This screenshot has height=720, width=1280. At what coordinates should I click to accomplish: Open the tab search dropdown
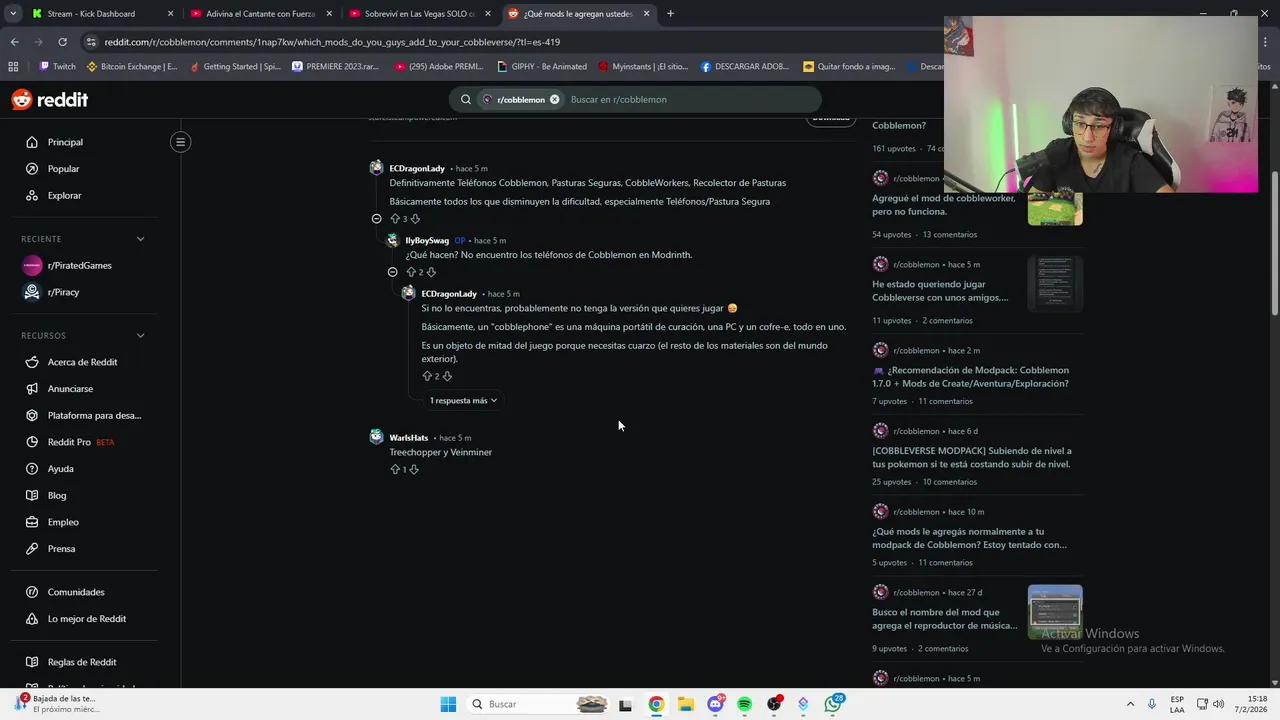(x=12, y=14)
